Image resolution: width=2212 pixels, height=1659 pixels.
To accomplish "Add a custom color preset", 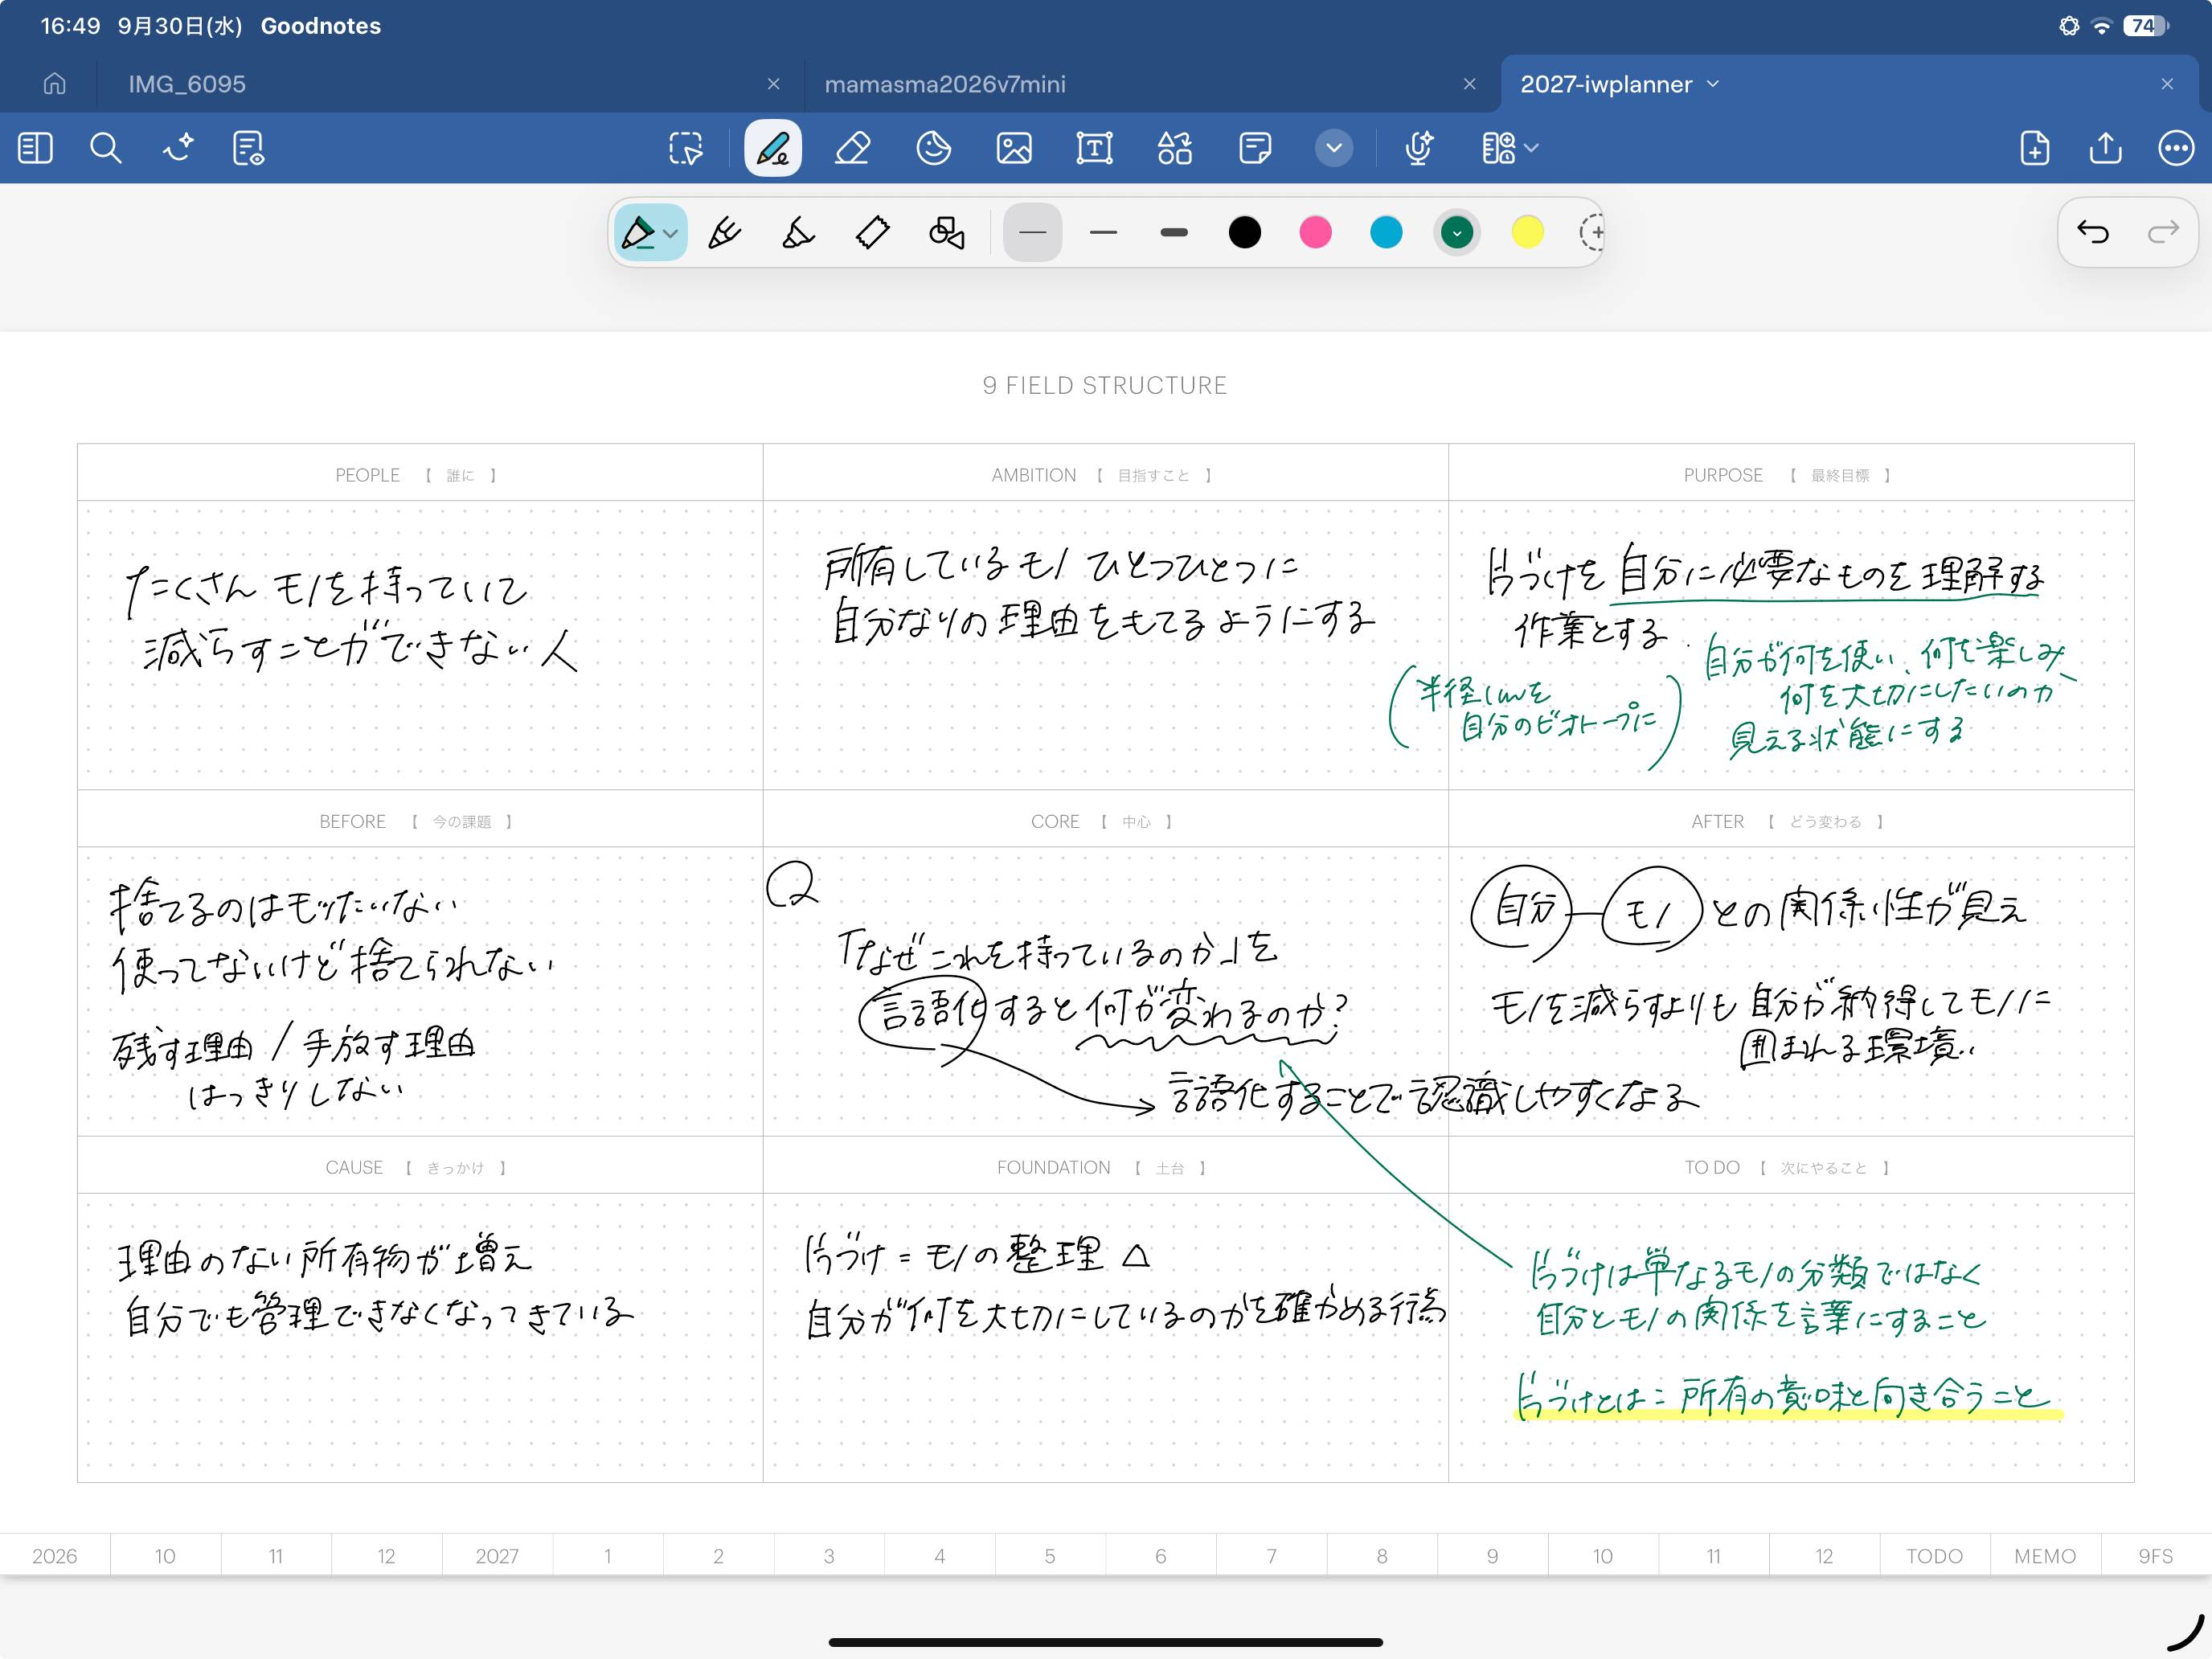I will coord(1593,233).
